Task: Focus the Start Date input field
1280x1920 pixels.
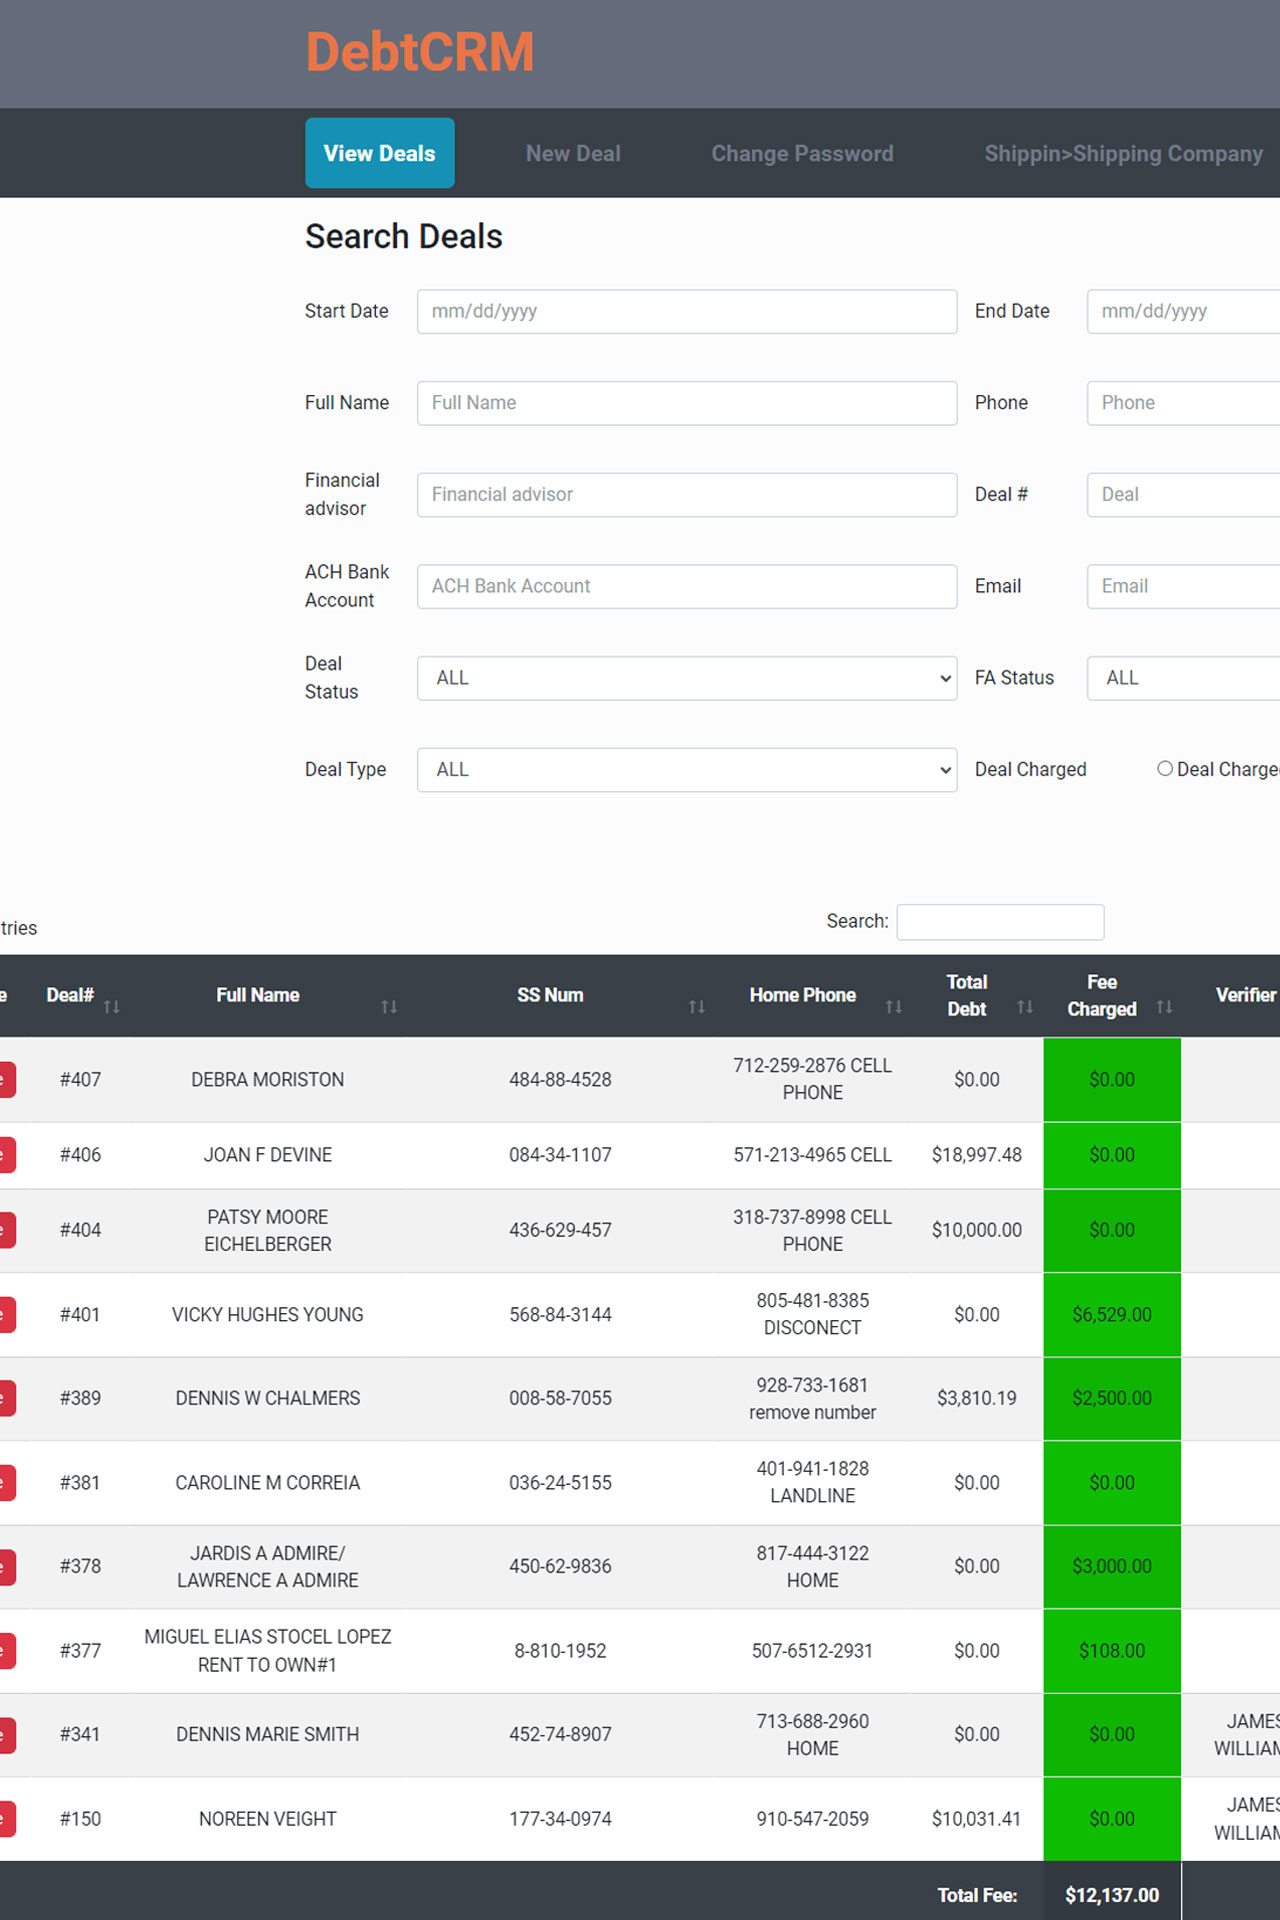Action: coord(686,311)
